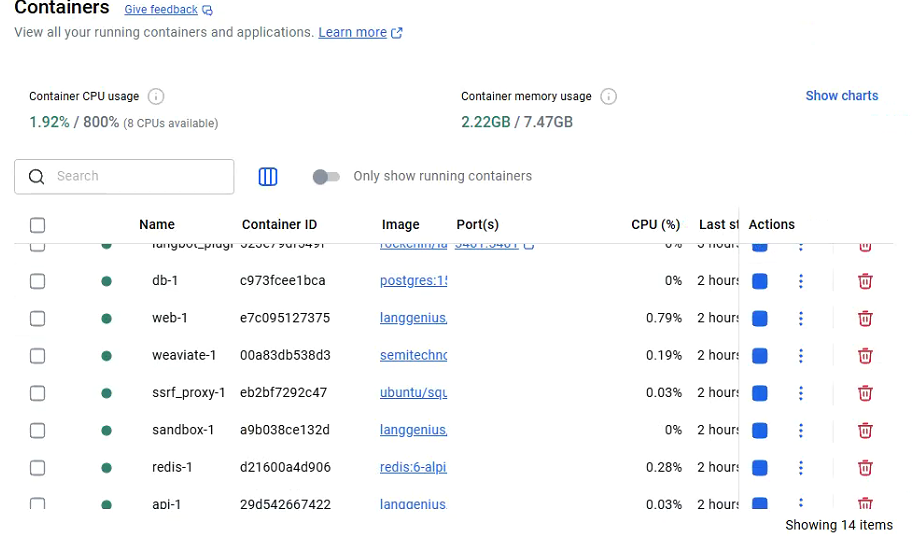Open the langgenius image link for web-1
This screenshot has width=912, height=542.
click(x=414, y=318)
